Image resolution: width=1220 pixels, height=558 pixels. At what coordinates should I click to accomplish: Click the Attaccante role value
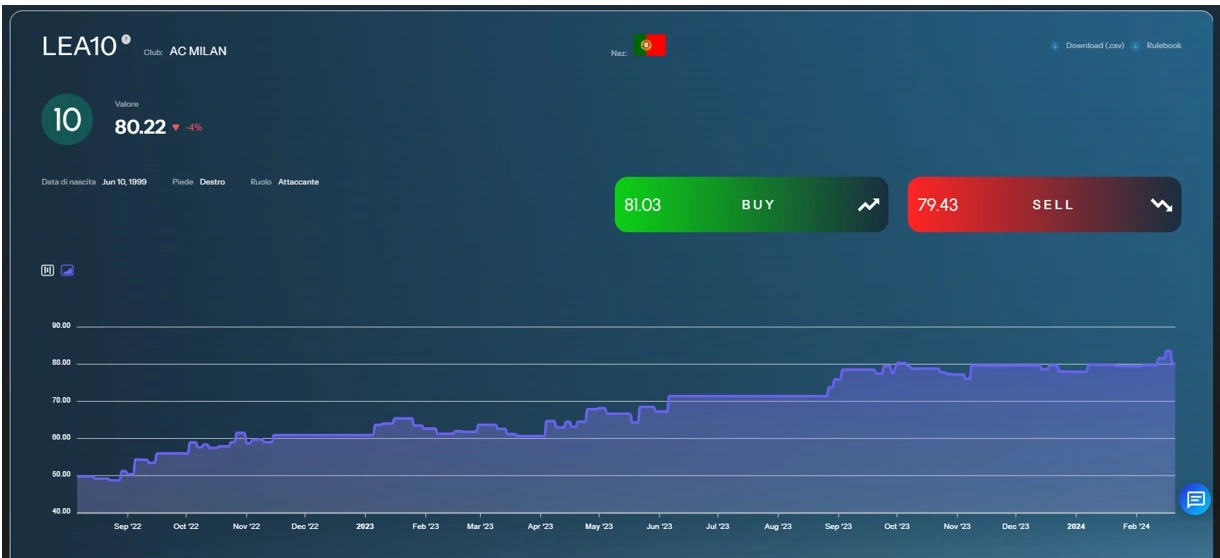pyautogui.click(x=299, y=182)
